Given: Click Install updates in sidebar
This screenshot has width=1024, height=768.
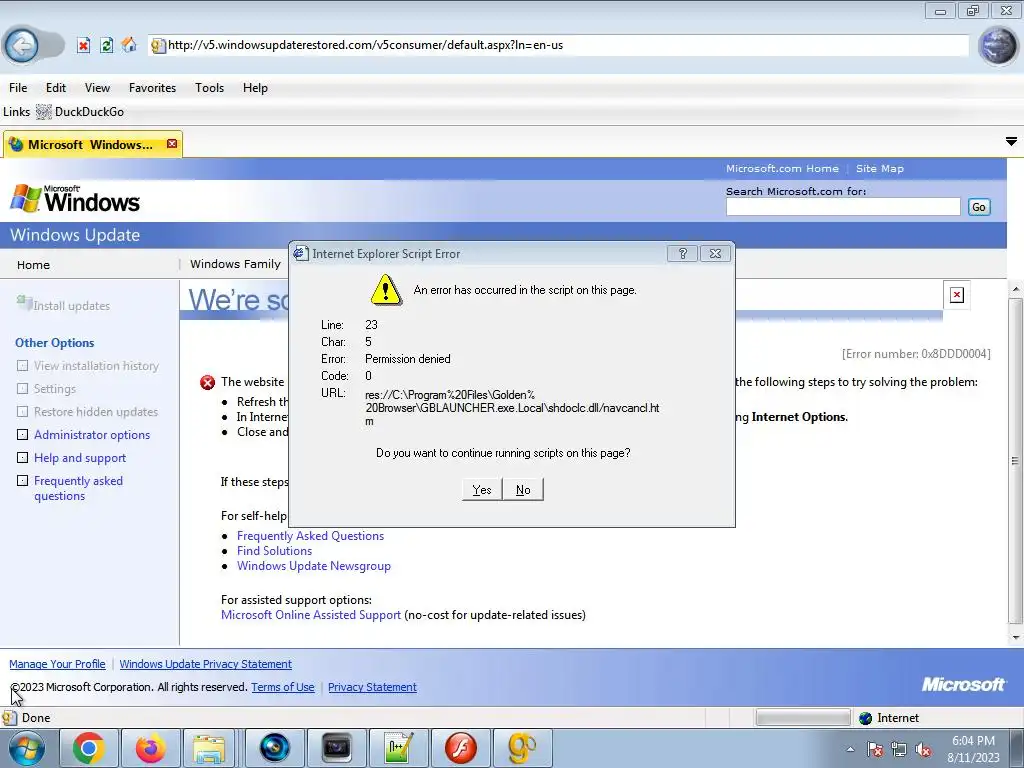Looking at the screenshot, I should point(71,306).
